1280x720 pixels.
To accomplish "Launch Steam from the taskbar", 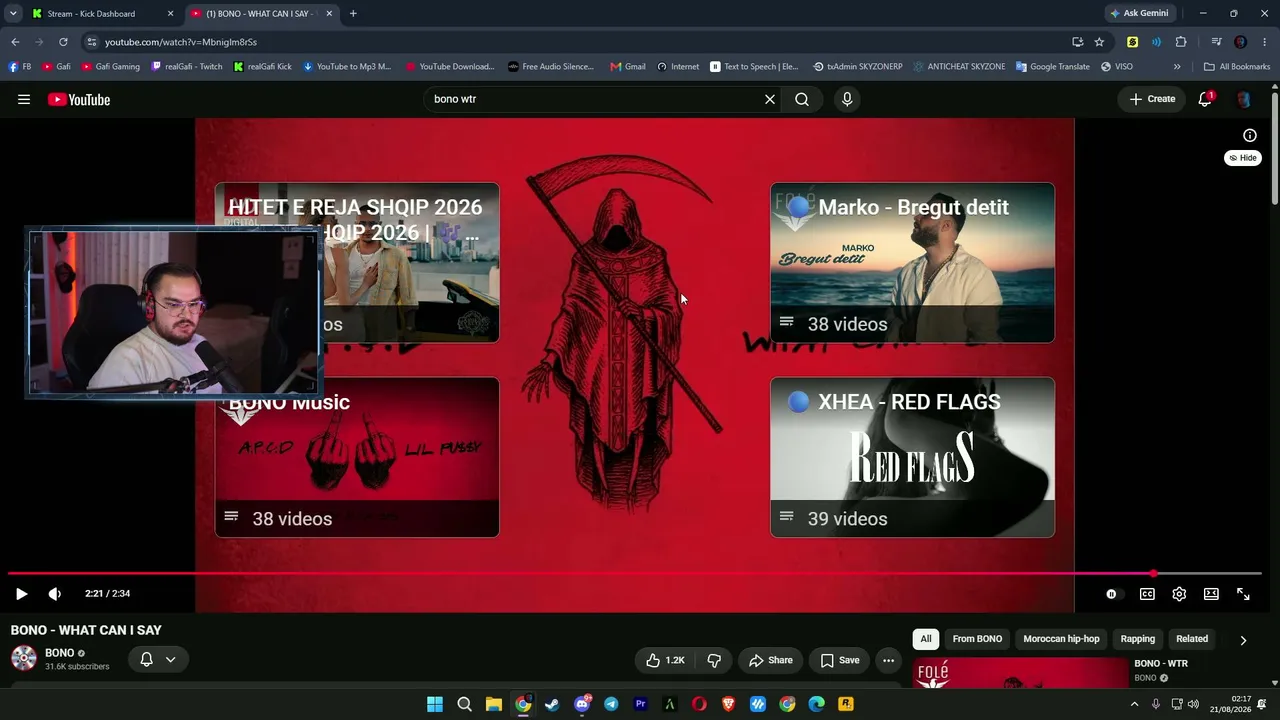I will pyautogui.click(x=552, y=704).
